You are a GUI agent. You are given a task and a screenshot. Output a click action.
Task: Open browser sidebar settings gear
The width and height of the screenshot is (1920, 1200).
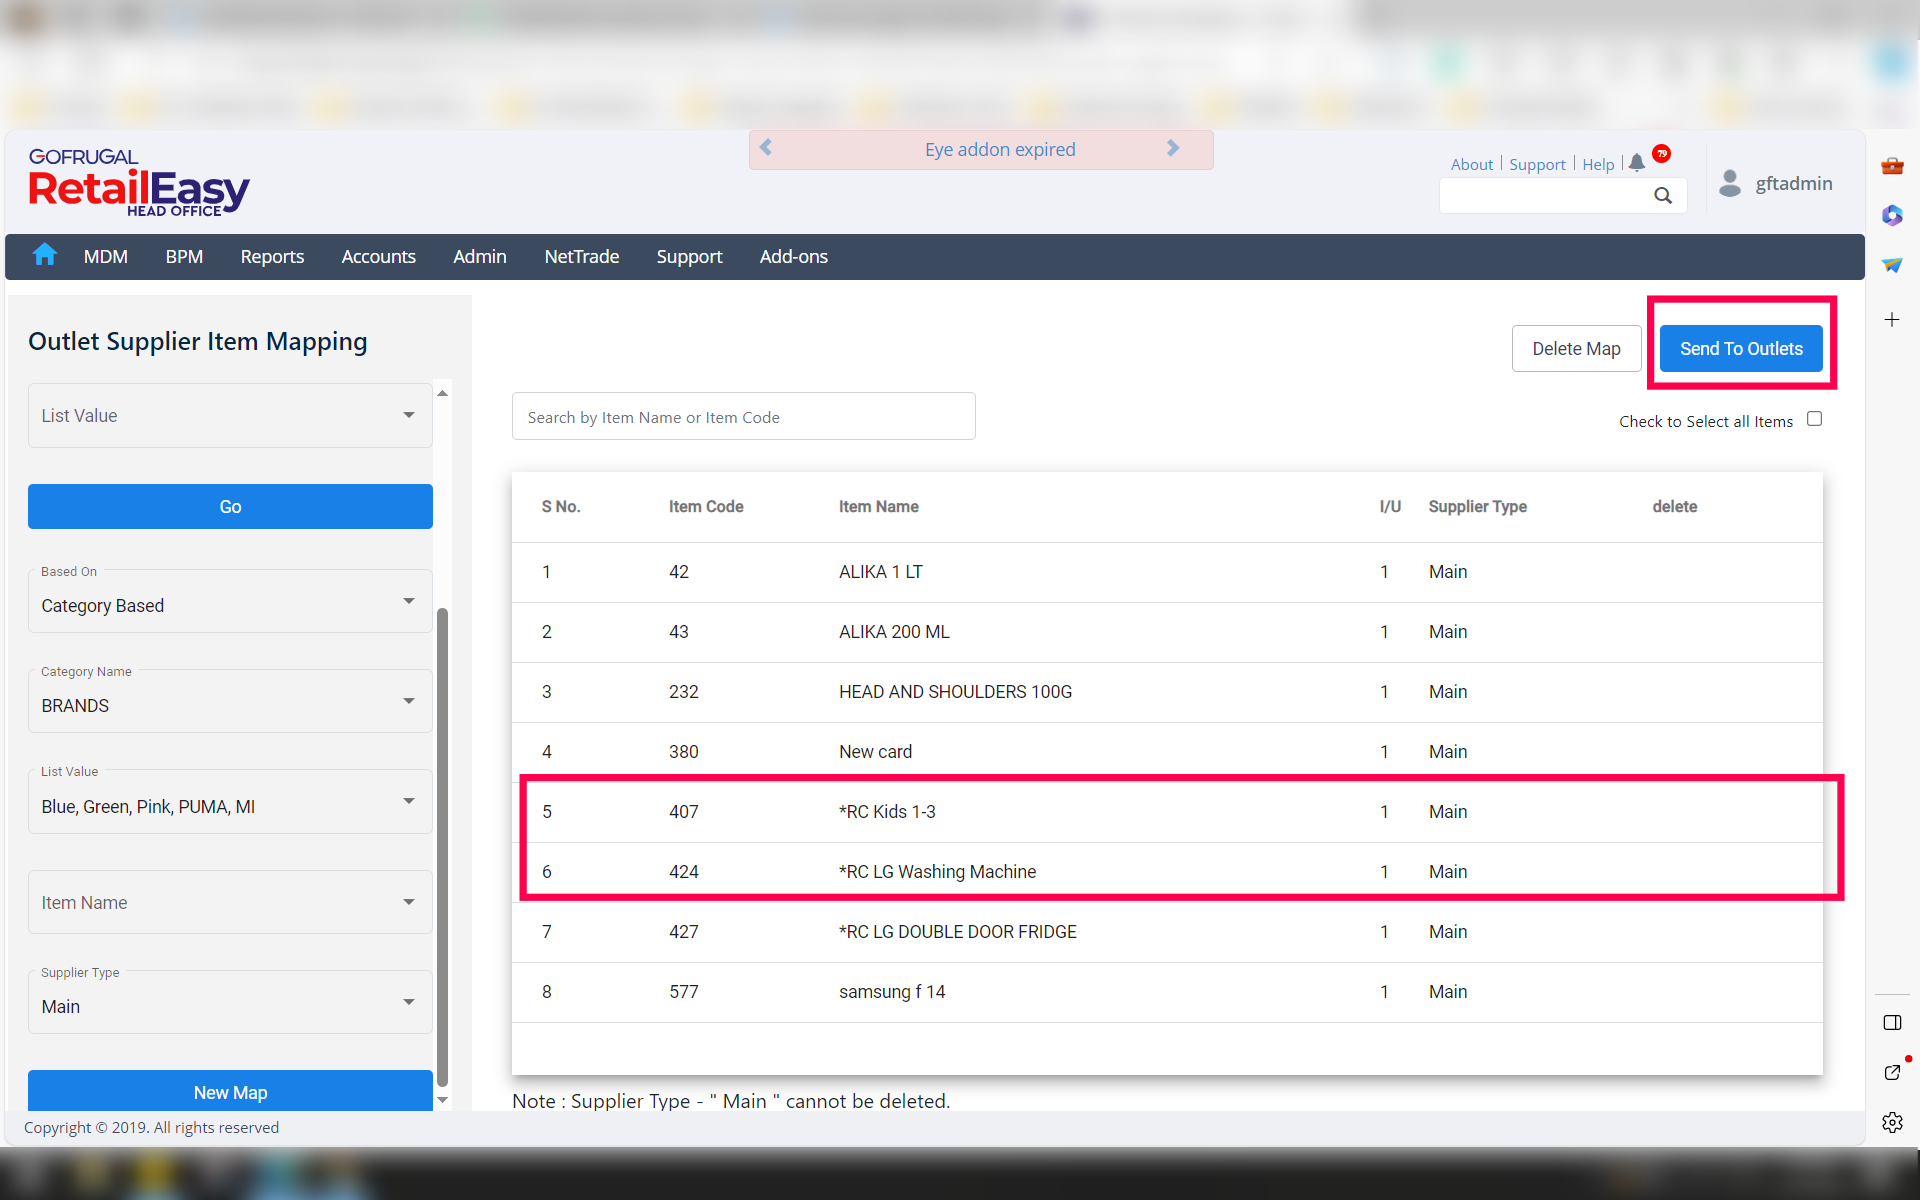click(x=1892, y=1122)
